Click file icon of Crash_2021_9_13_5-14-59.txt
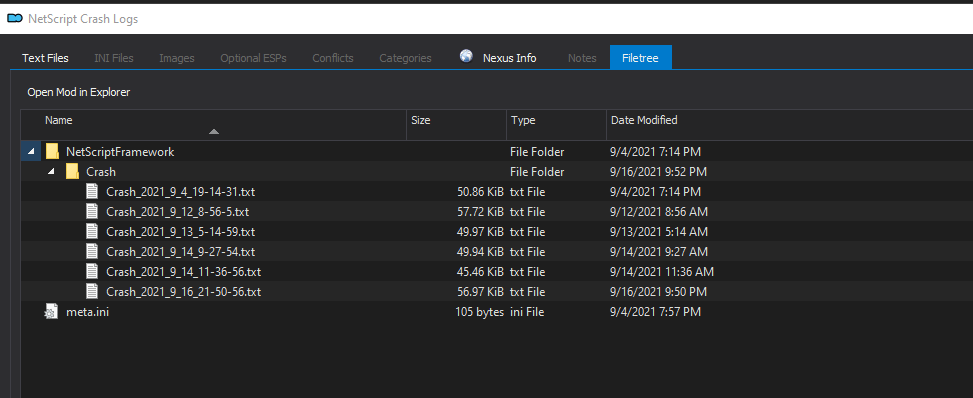 [92, 232]
